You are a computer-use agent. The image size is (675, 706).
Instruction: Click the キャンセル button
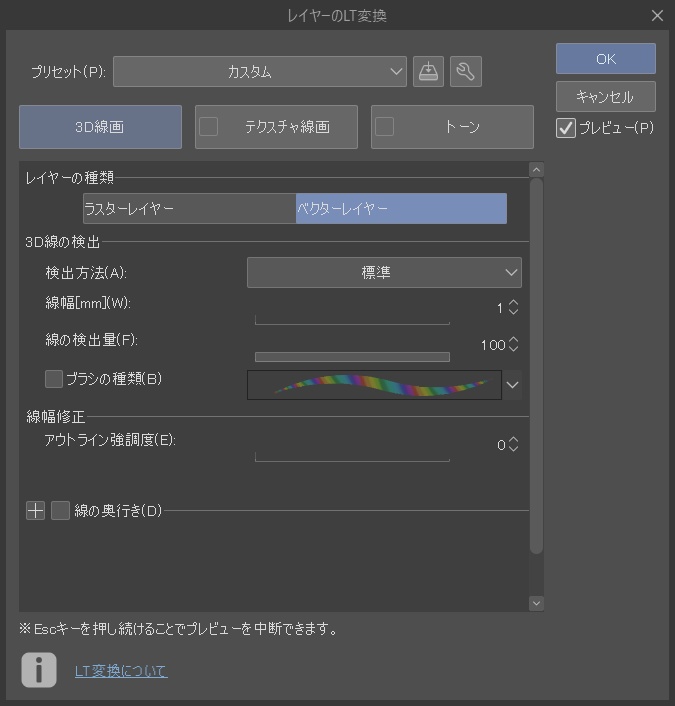(x=606, y=96)
